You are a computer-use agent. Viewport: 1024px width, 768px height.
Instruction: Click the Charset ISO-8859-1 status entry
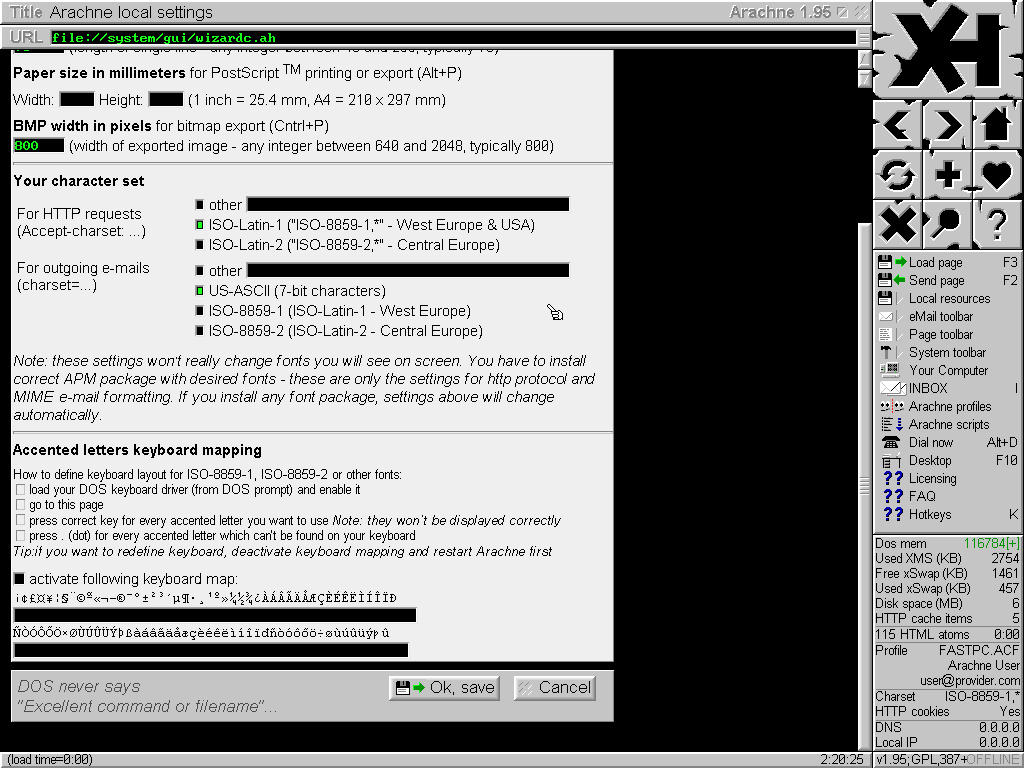pos(948,696)
